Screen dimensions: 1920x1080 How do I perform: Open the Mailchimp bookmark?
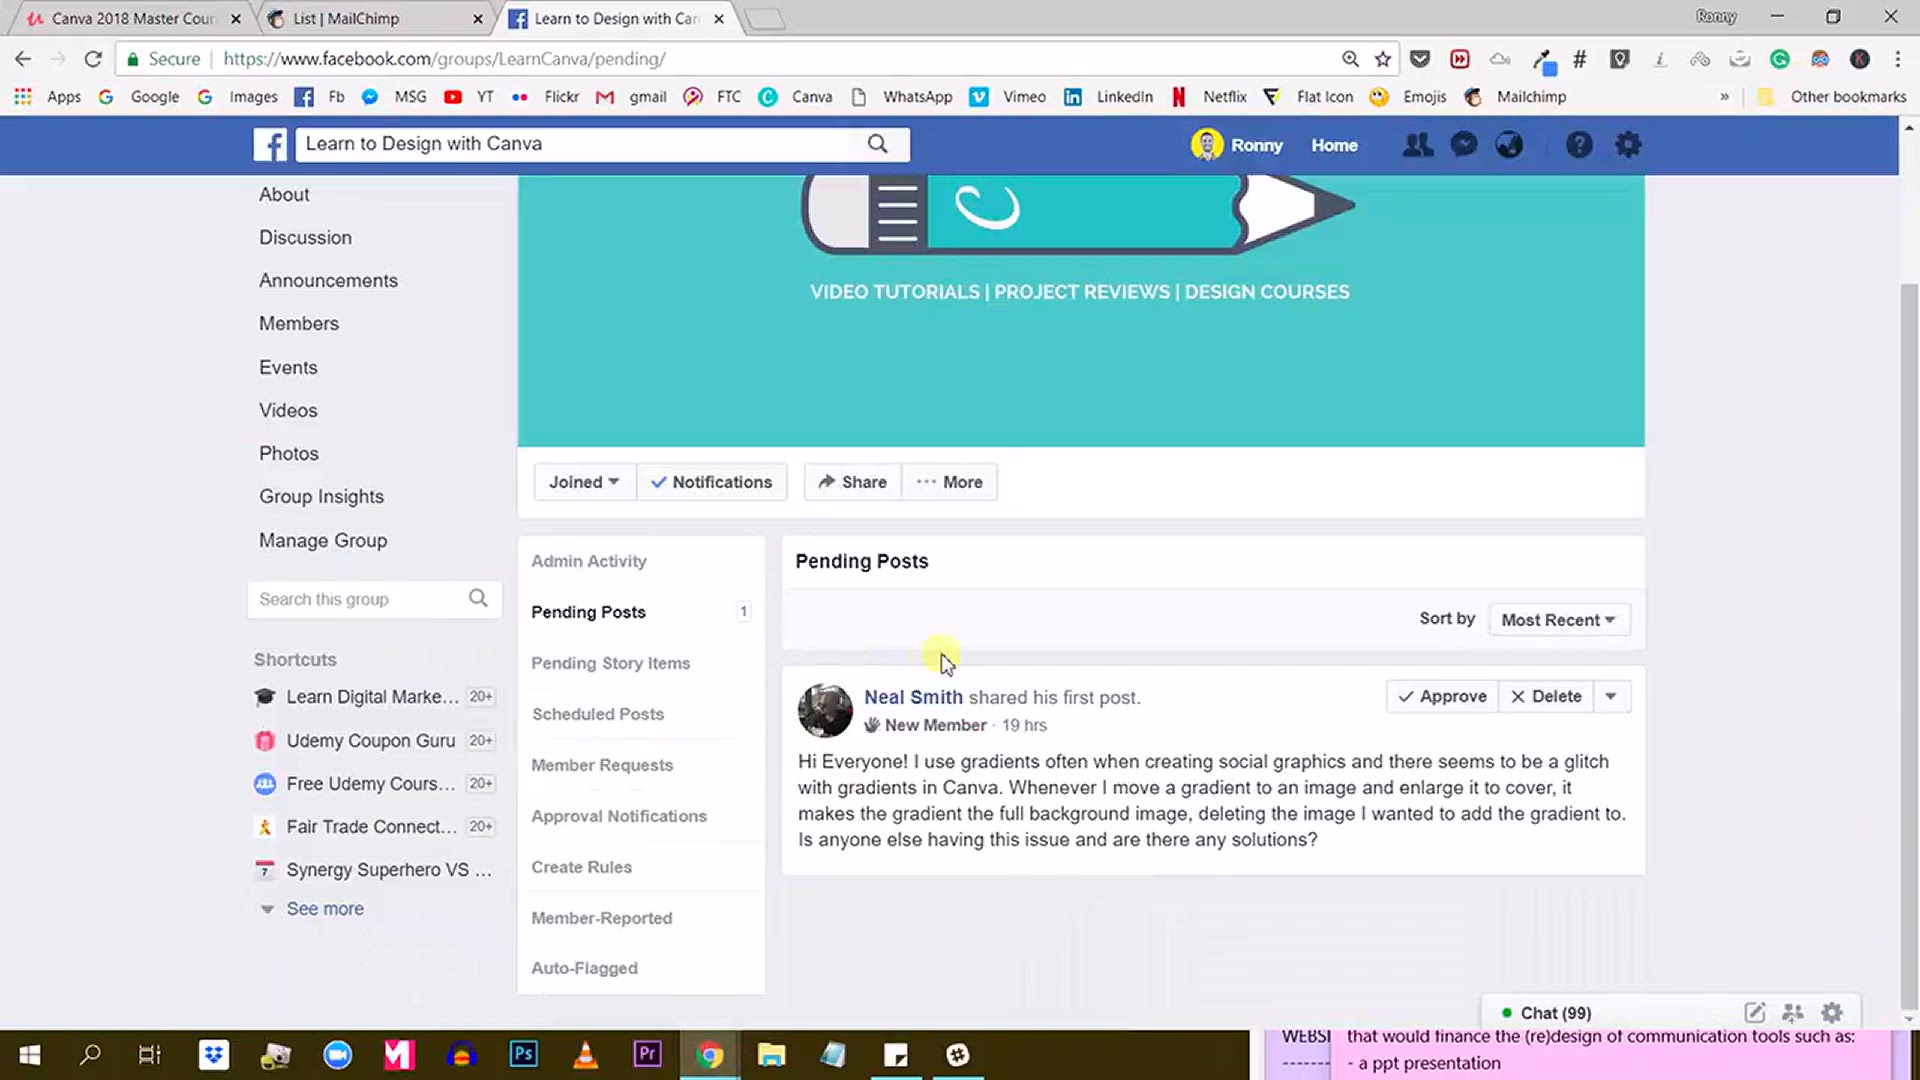click(1516, 97)
